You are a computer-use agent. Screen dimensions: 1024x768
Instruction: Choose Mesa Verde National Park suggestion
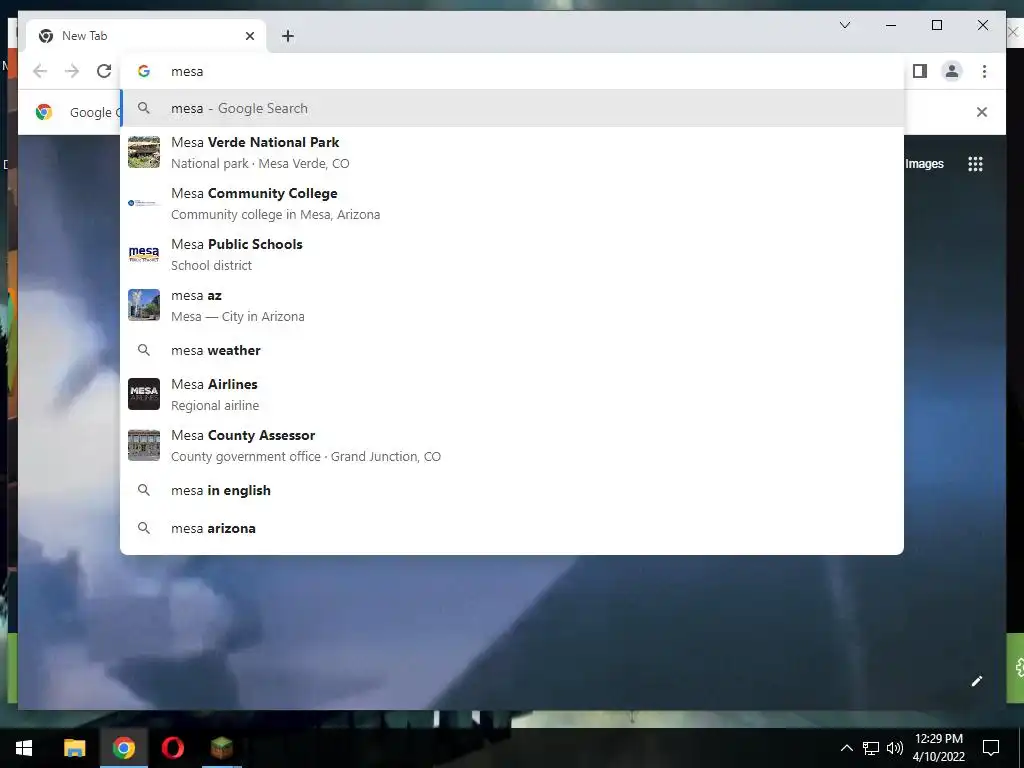(512, 152)
